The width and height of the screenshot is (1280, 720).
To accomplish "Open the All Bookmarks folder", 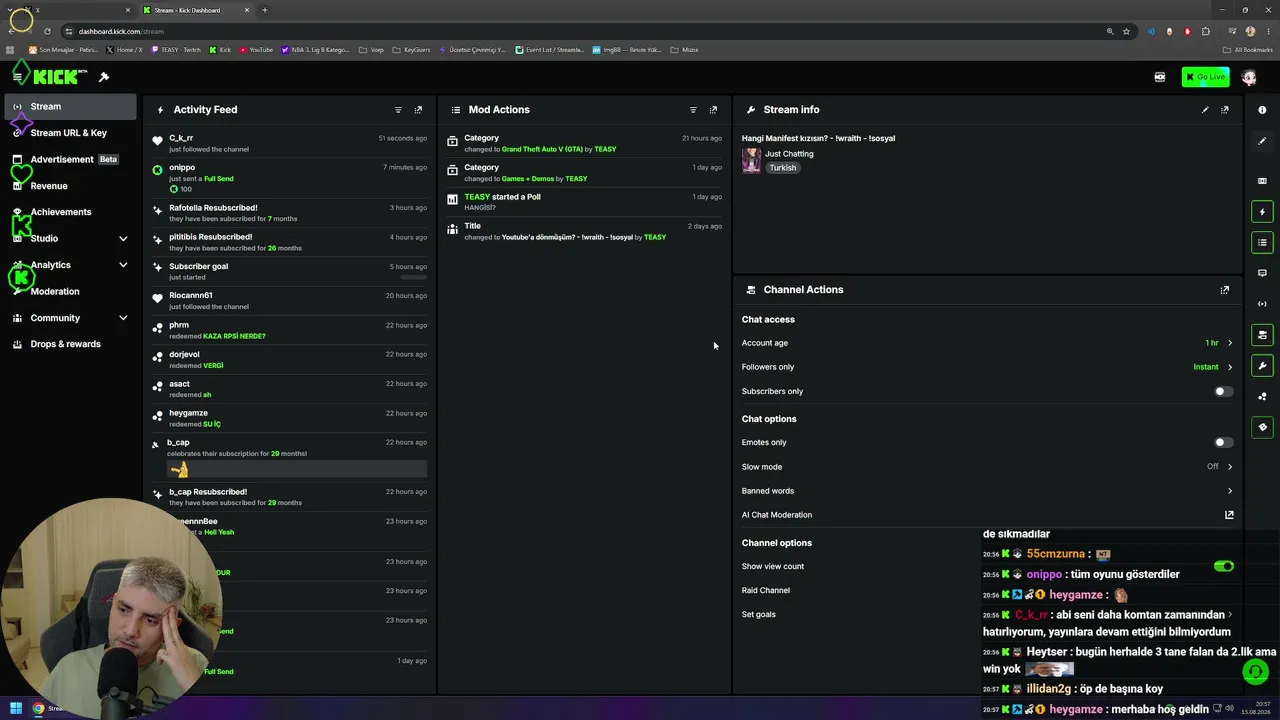I will tap(1247, 50).
